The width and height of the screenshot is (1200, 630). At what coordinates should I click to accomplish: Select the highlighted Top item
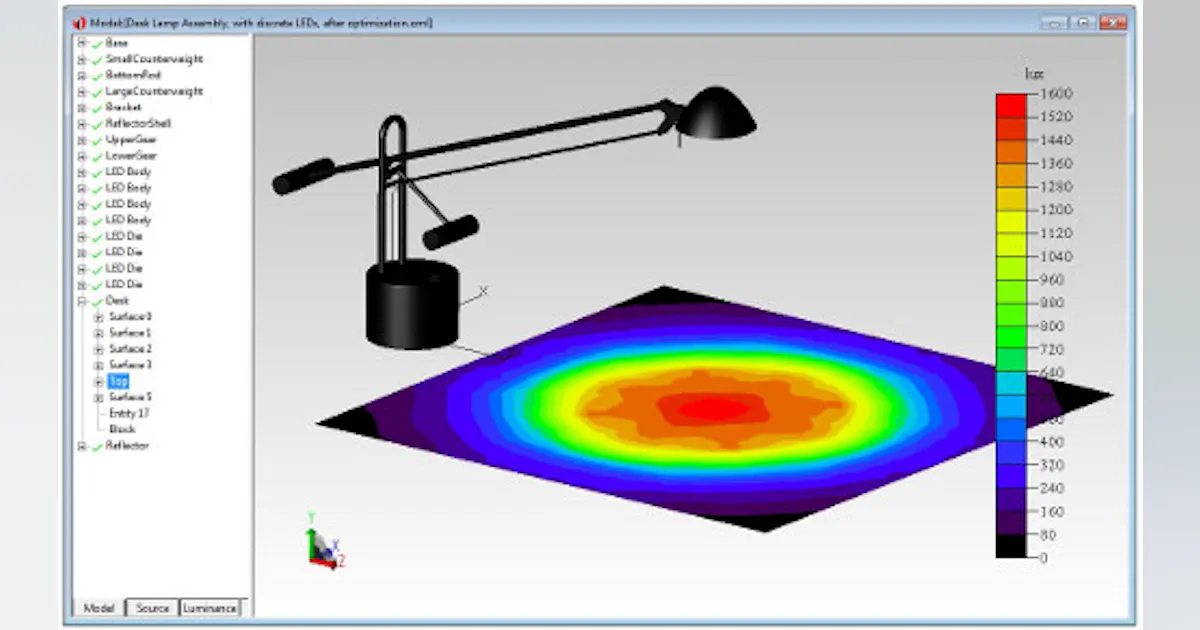pyautogui.click(x=119, y=381)
